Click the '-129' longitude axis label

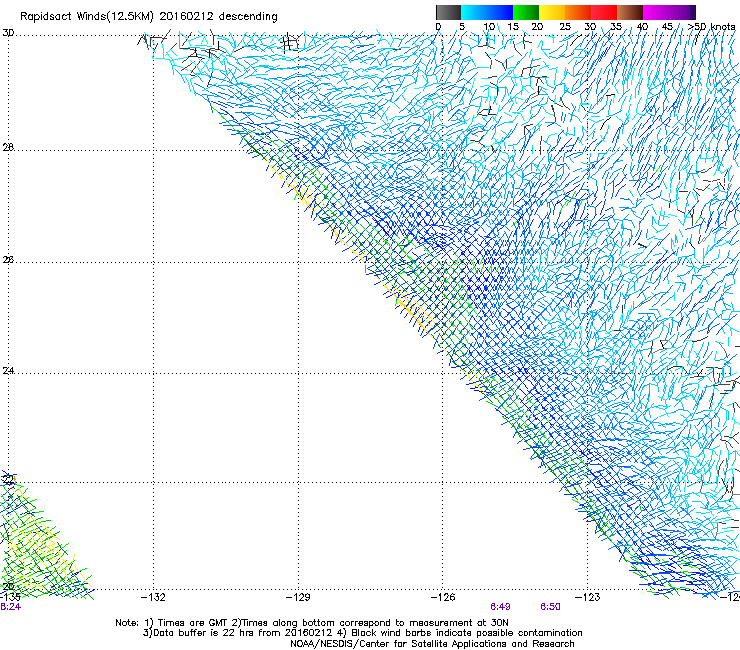click(298, 597)
